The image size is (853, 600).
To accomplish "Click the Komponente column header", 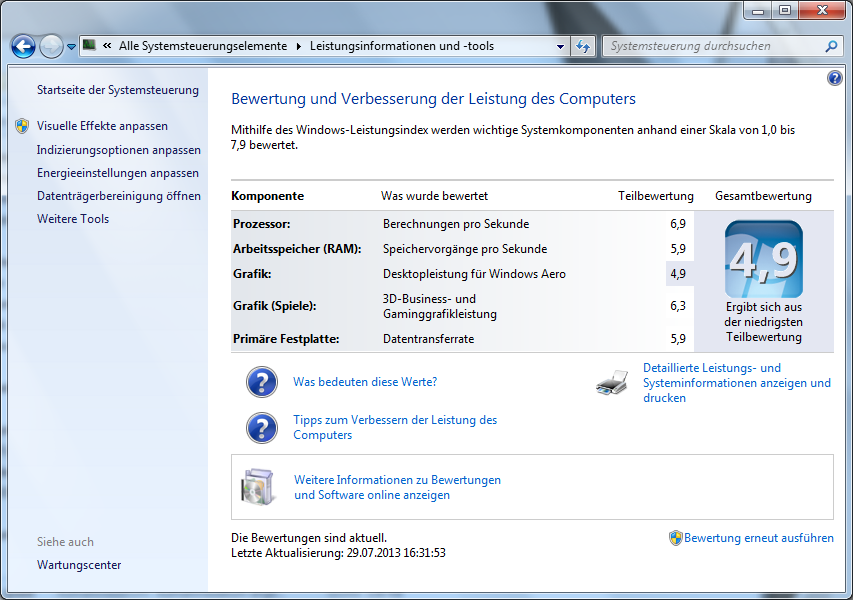I will coord(268,196).
